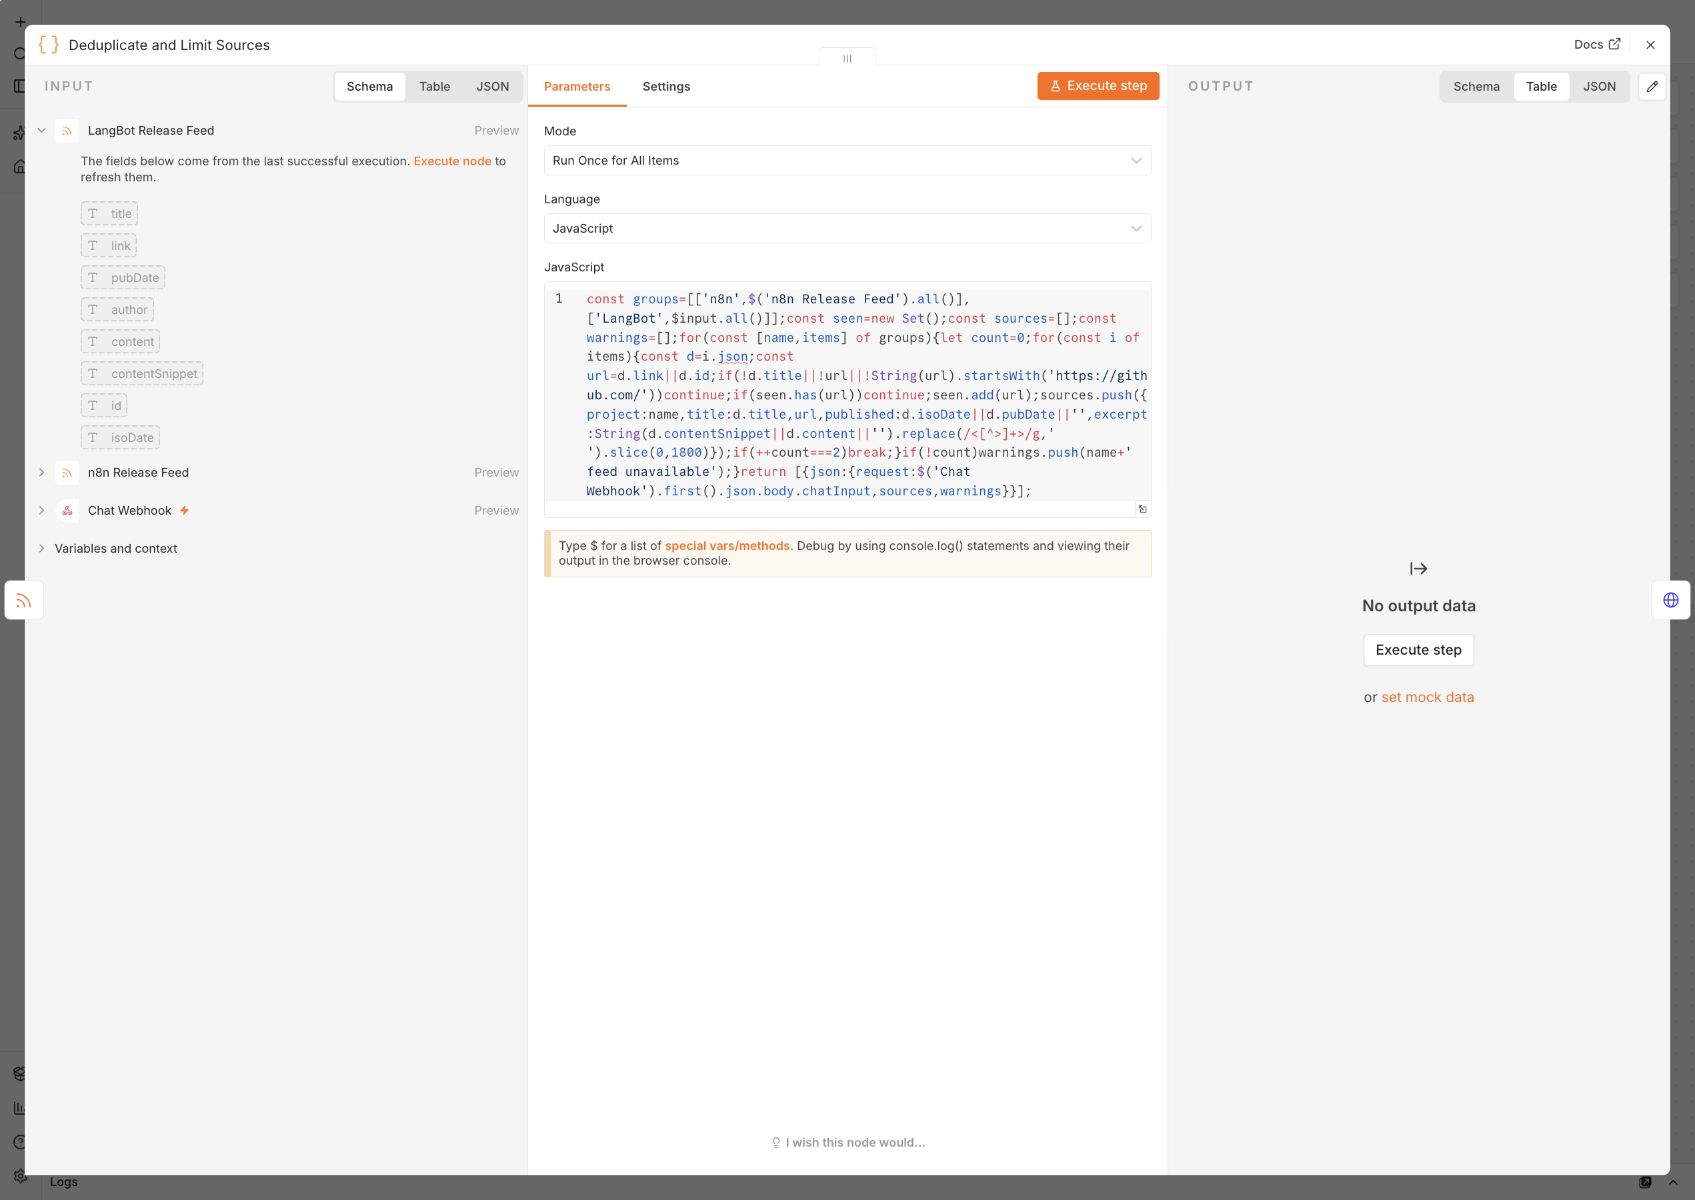Expand Variables and context
Viewport: 1695px width, 1200px height.
(x=42, y=549)
